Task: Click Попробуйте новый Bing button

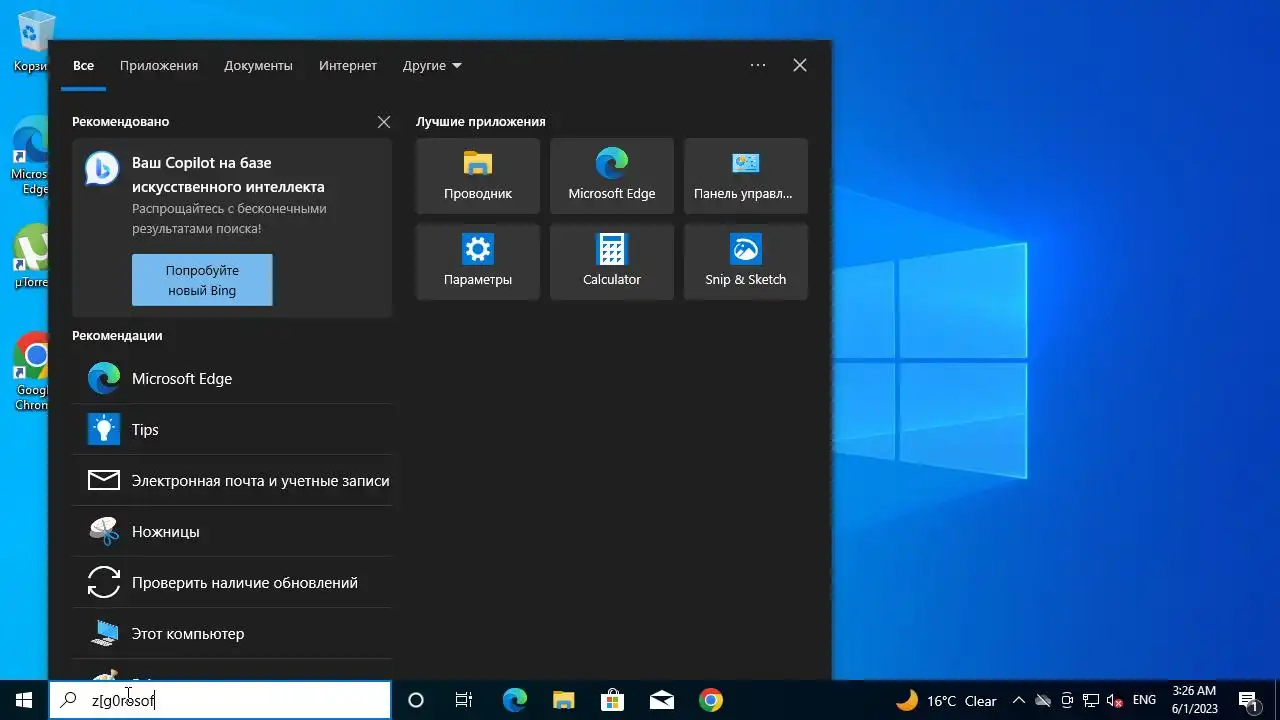Action: pos(202,280)
